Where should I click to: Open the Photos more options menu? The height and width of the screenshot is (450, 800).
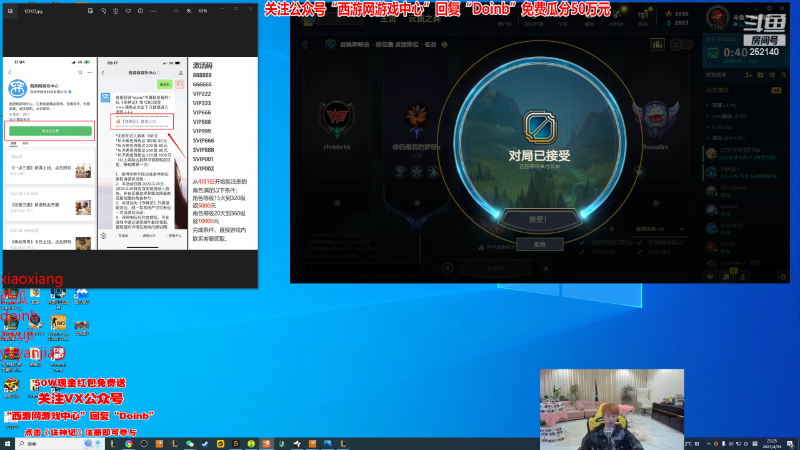click(153, 11)
